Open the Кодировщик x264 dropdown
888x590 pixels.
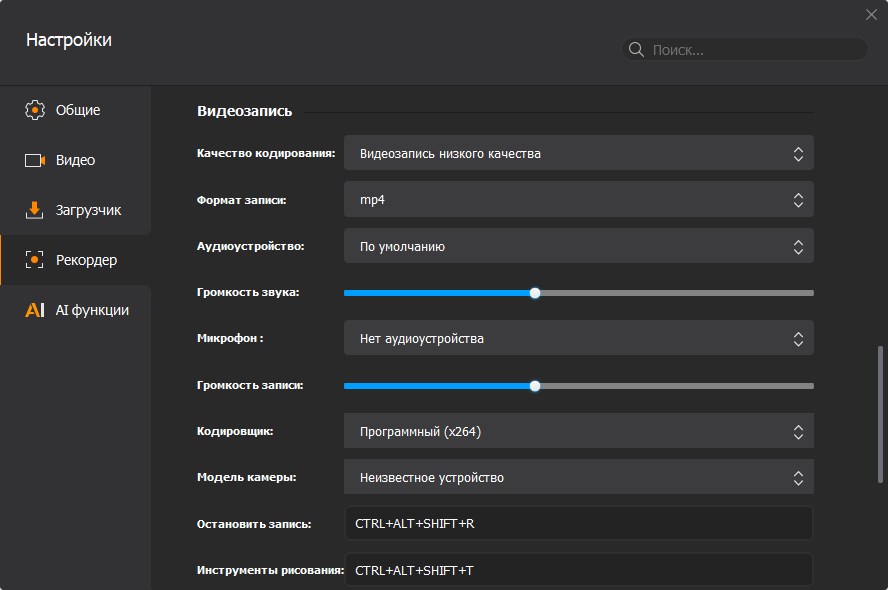tap(578, 431)
